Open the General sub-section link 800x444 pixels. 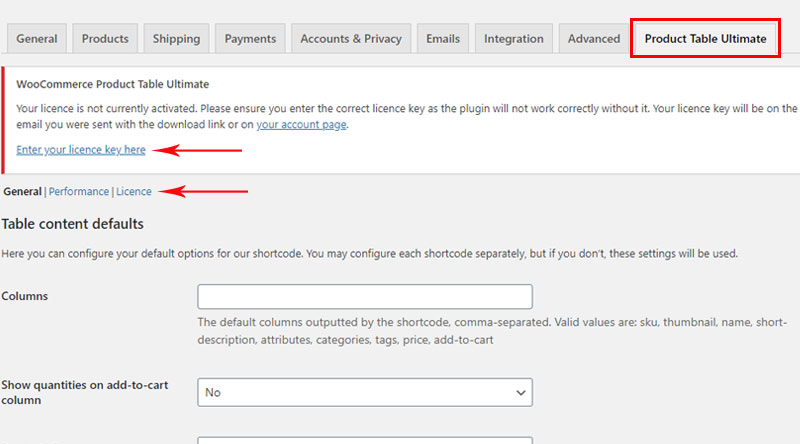[x=22, y=191]
